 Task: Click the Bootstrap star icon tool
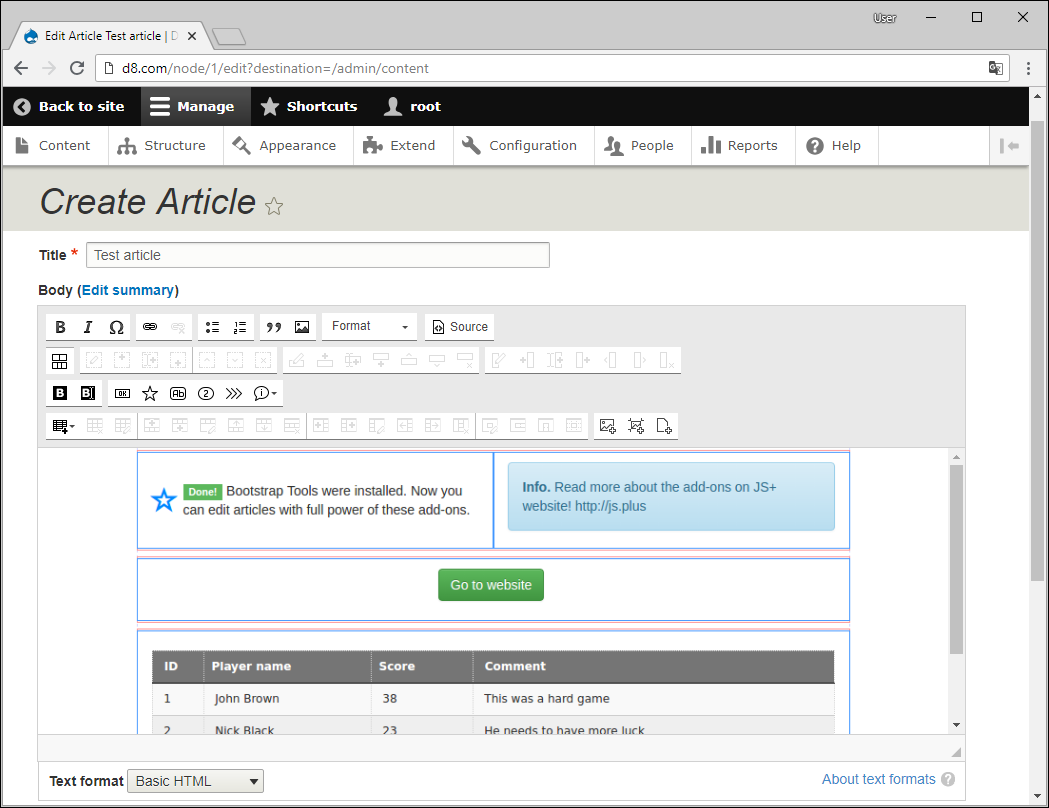[150, 393]
